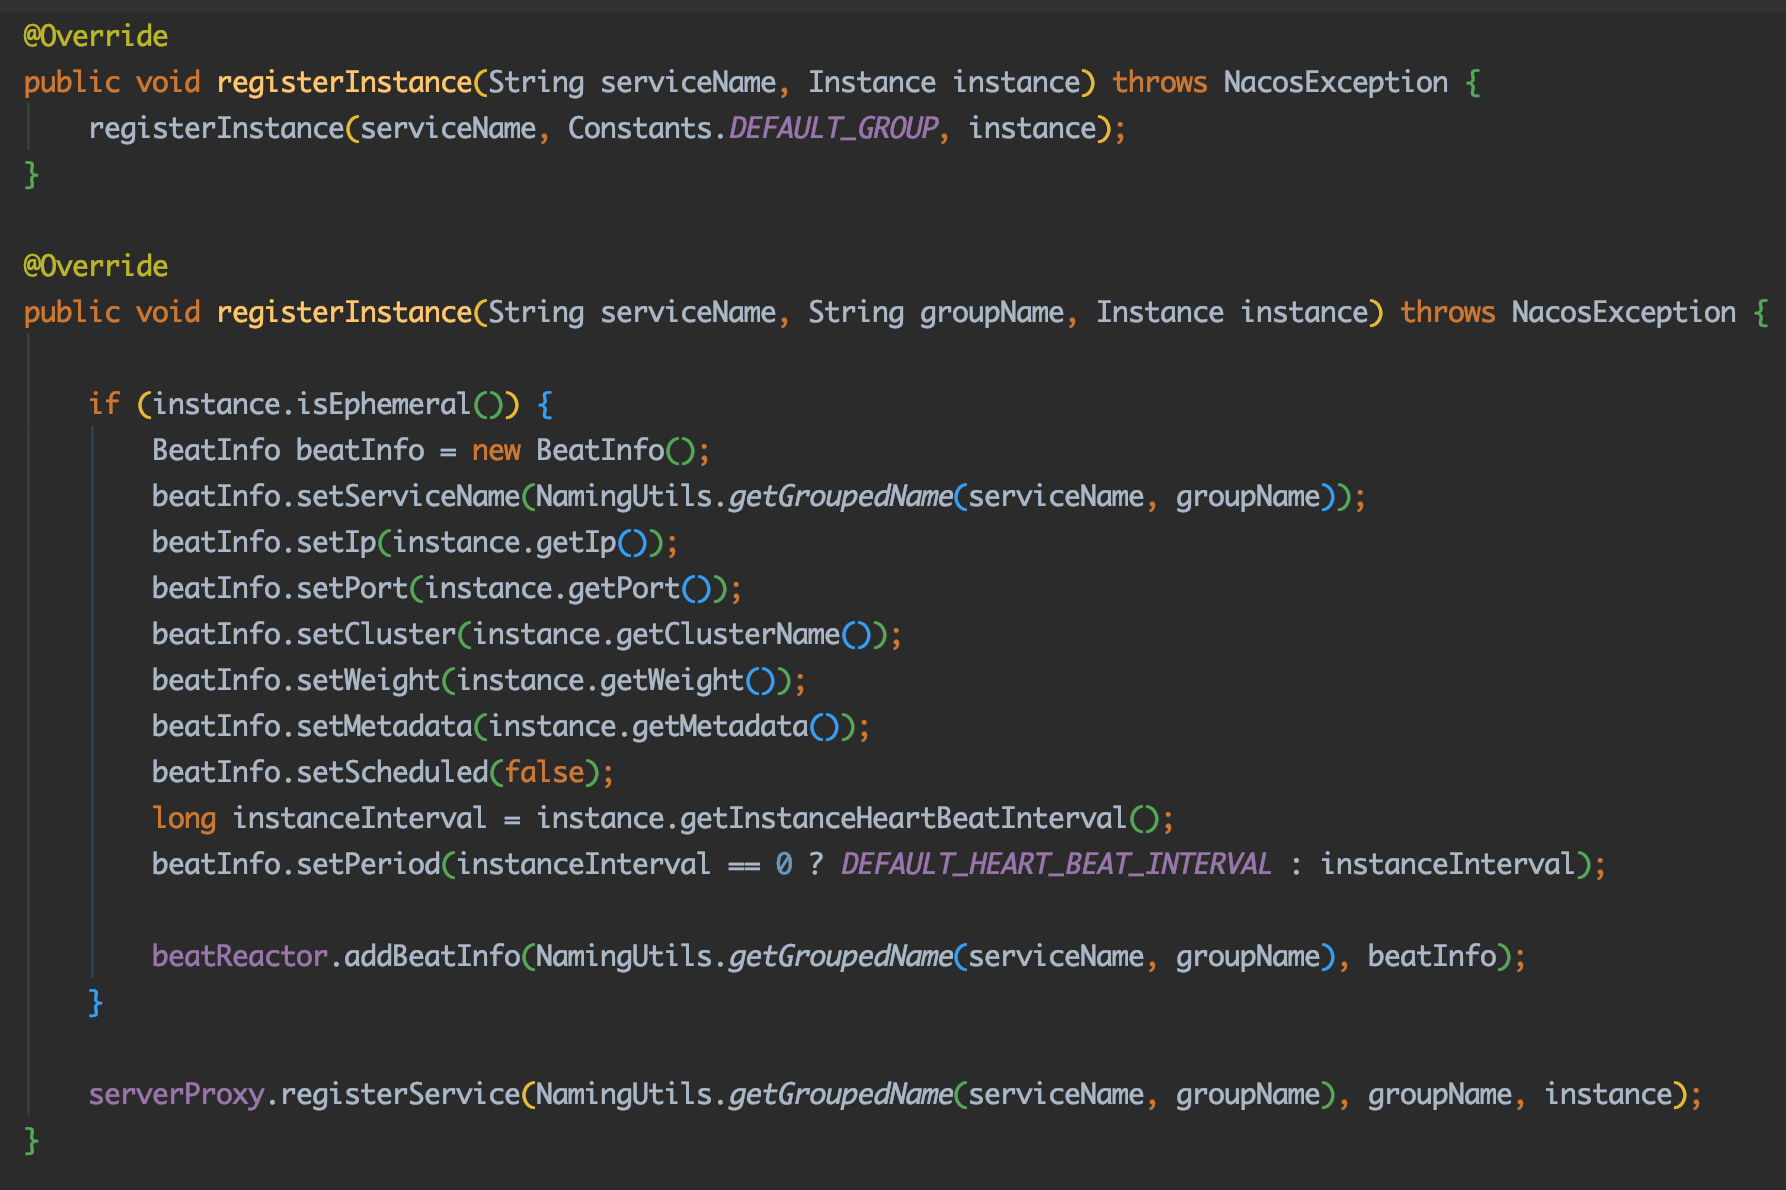The image size is (1786, 1190).
Task: Click the getMetadata method call
Action: (720, 726)
